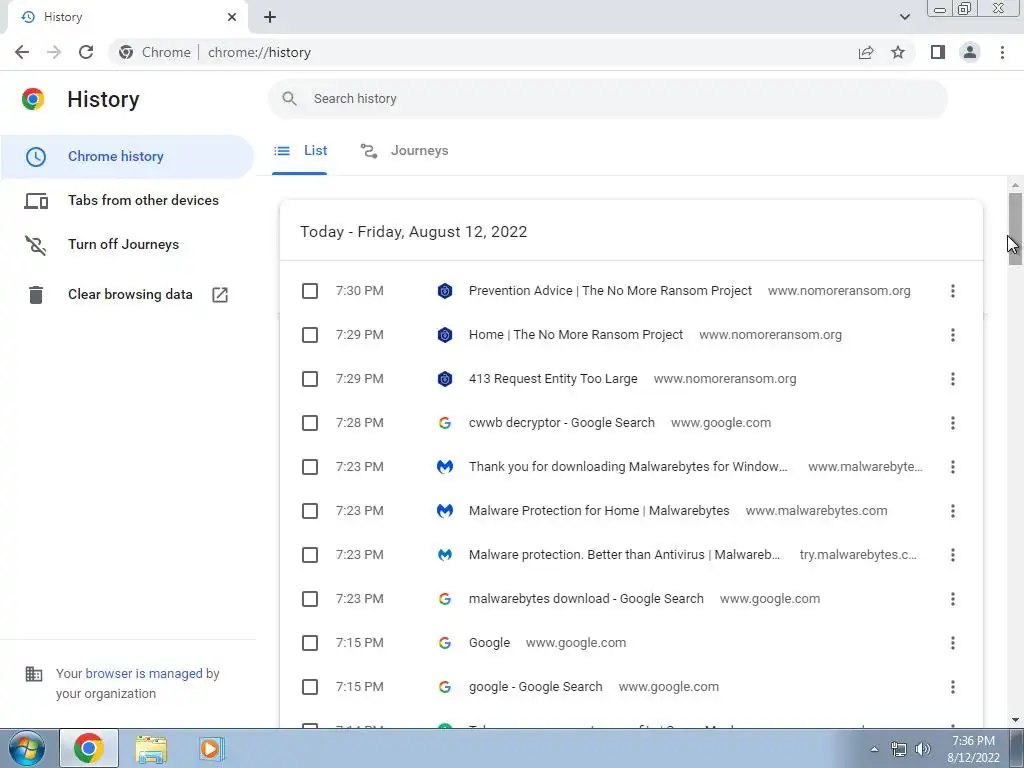Open the profile avatar menu
Viewport: 1024px width, 768px height.
(x=970, y=52)
